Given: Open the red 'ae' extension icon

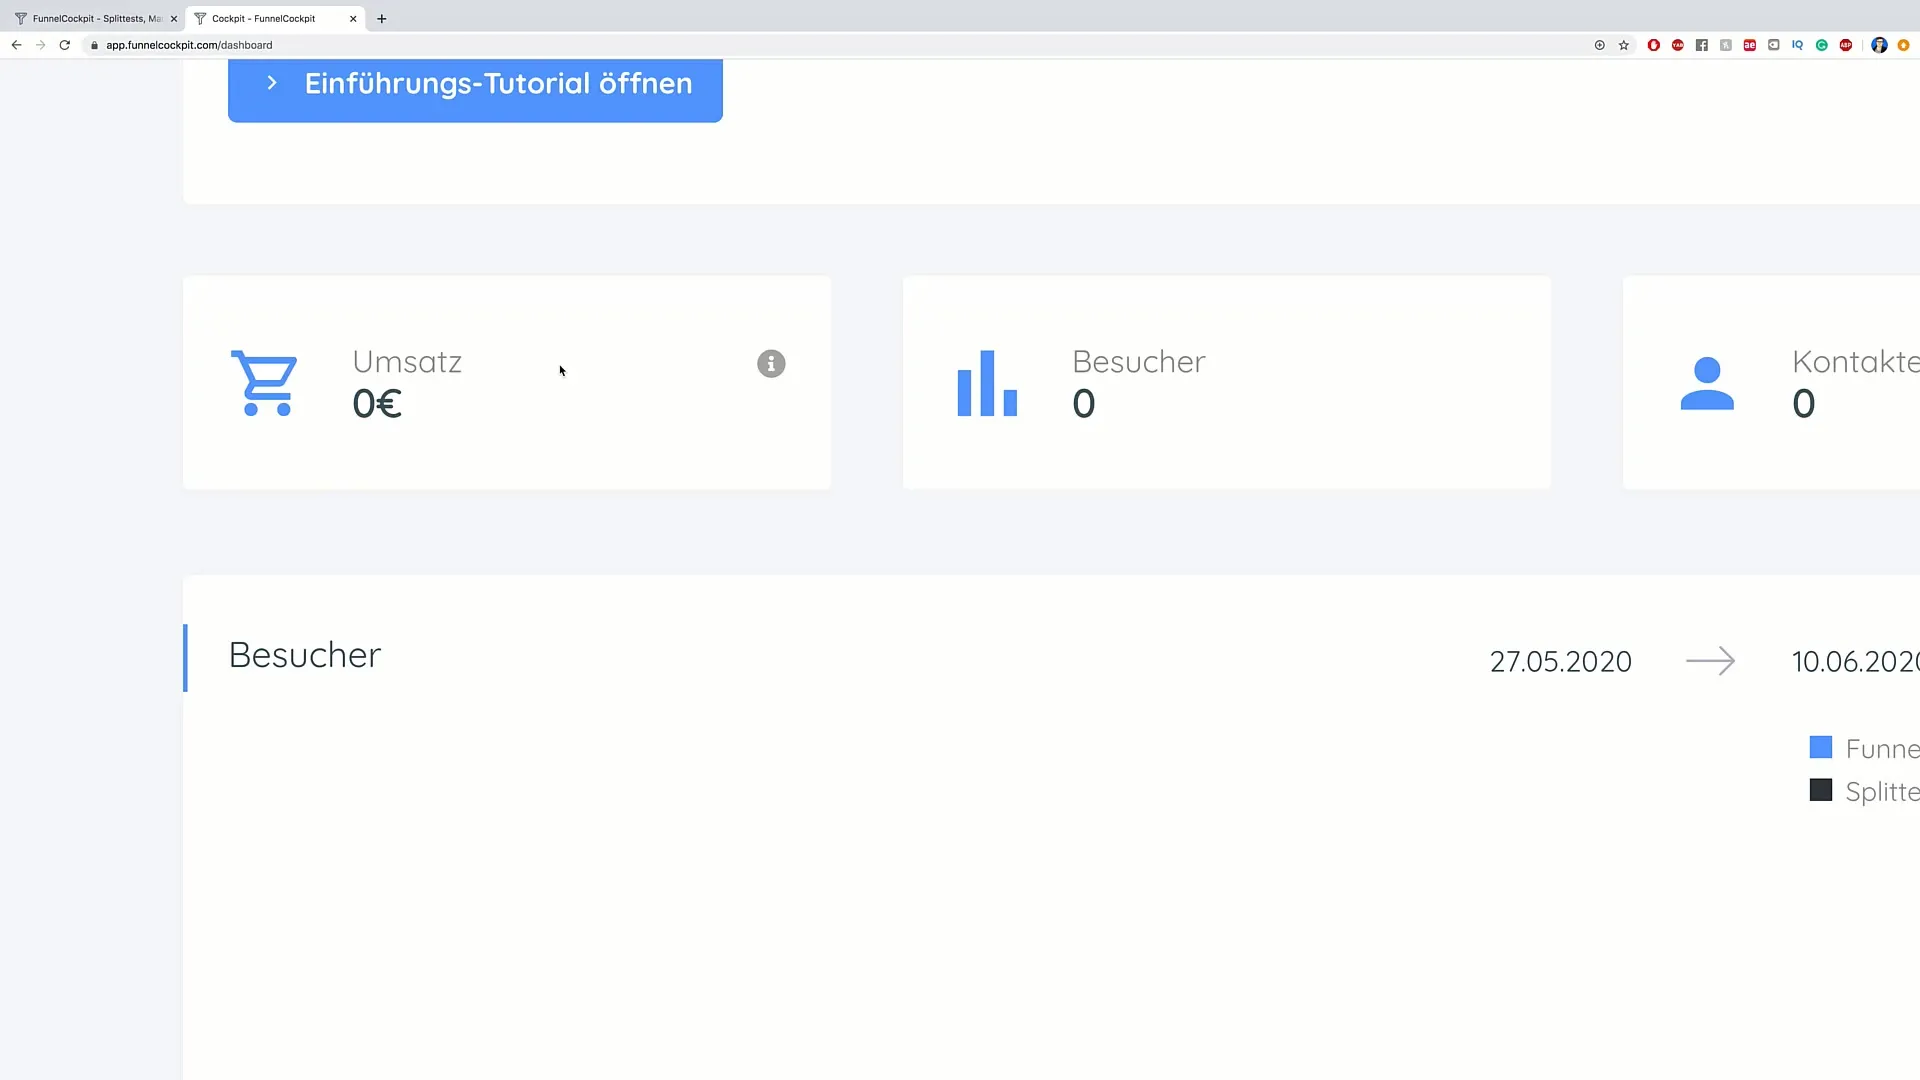Looking at the screenshot, I should click(1750, 45).
